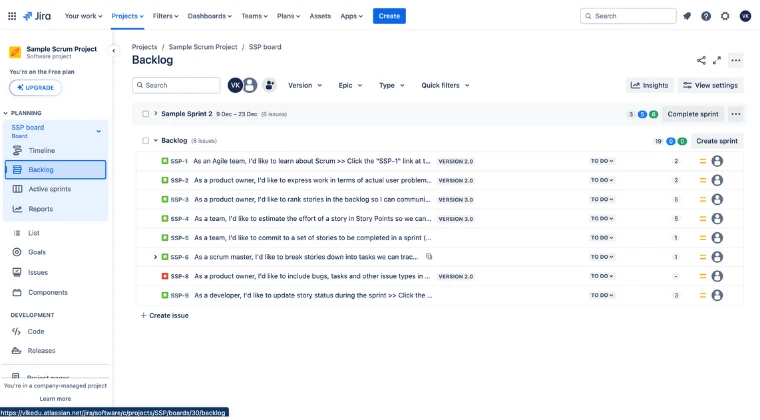Image resolution: width=760 pixels, height=420 pixels.
Task: Click the backlog search field
Action: click(x=176, y=85)
